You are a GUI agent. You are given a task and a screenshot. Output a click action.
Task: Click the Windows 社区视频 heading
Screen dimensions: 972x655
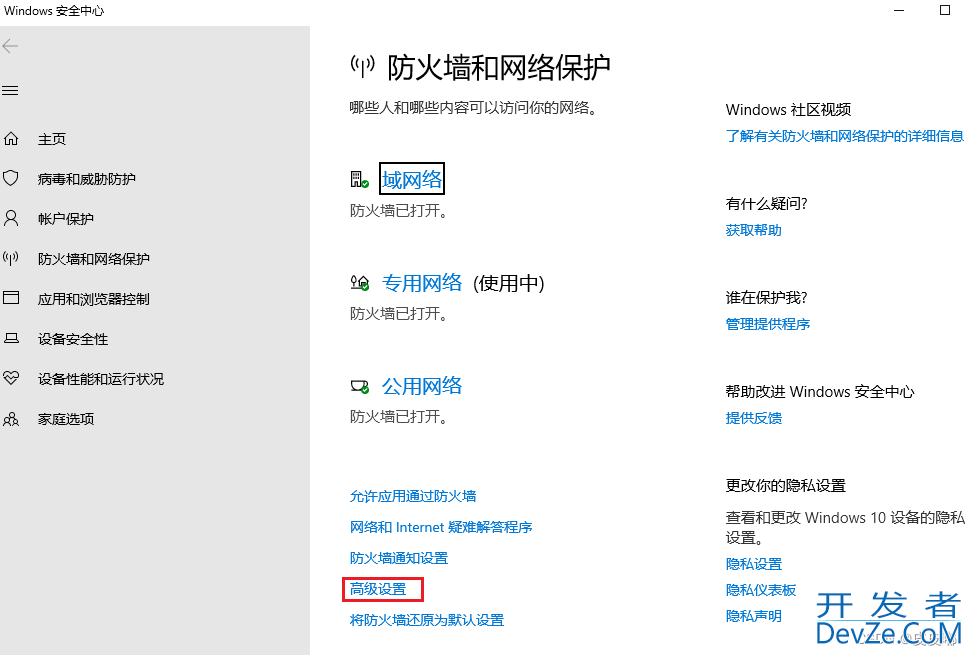(788, 110)
